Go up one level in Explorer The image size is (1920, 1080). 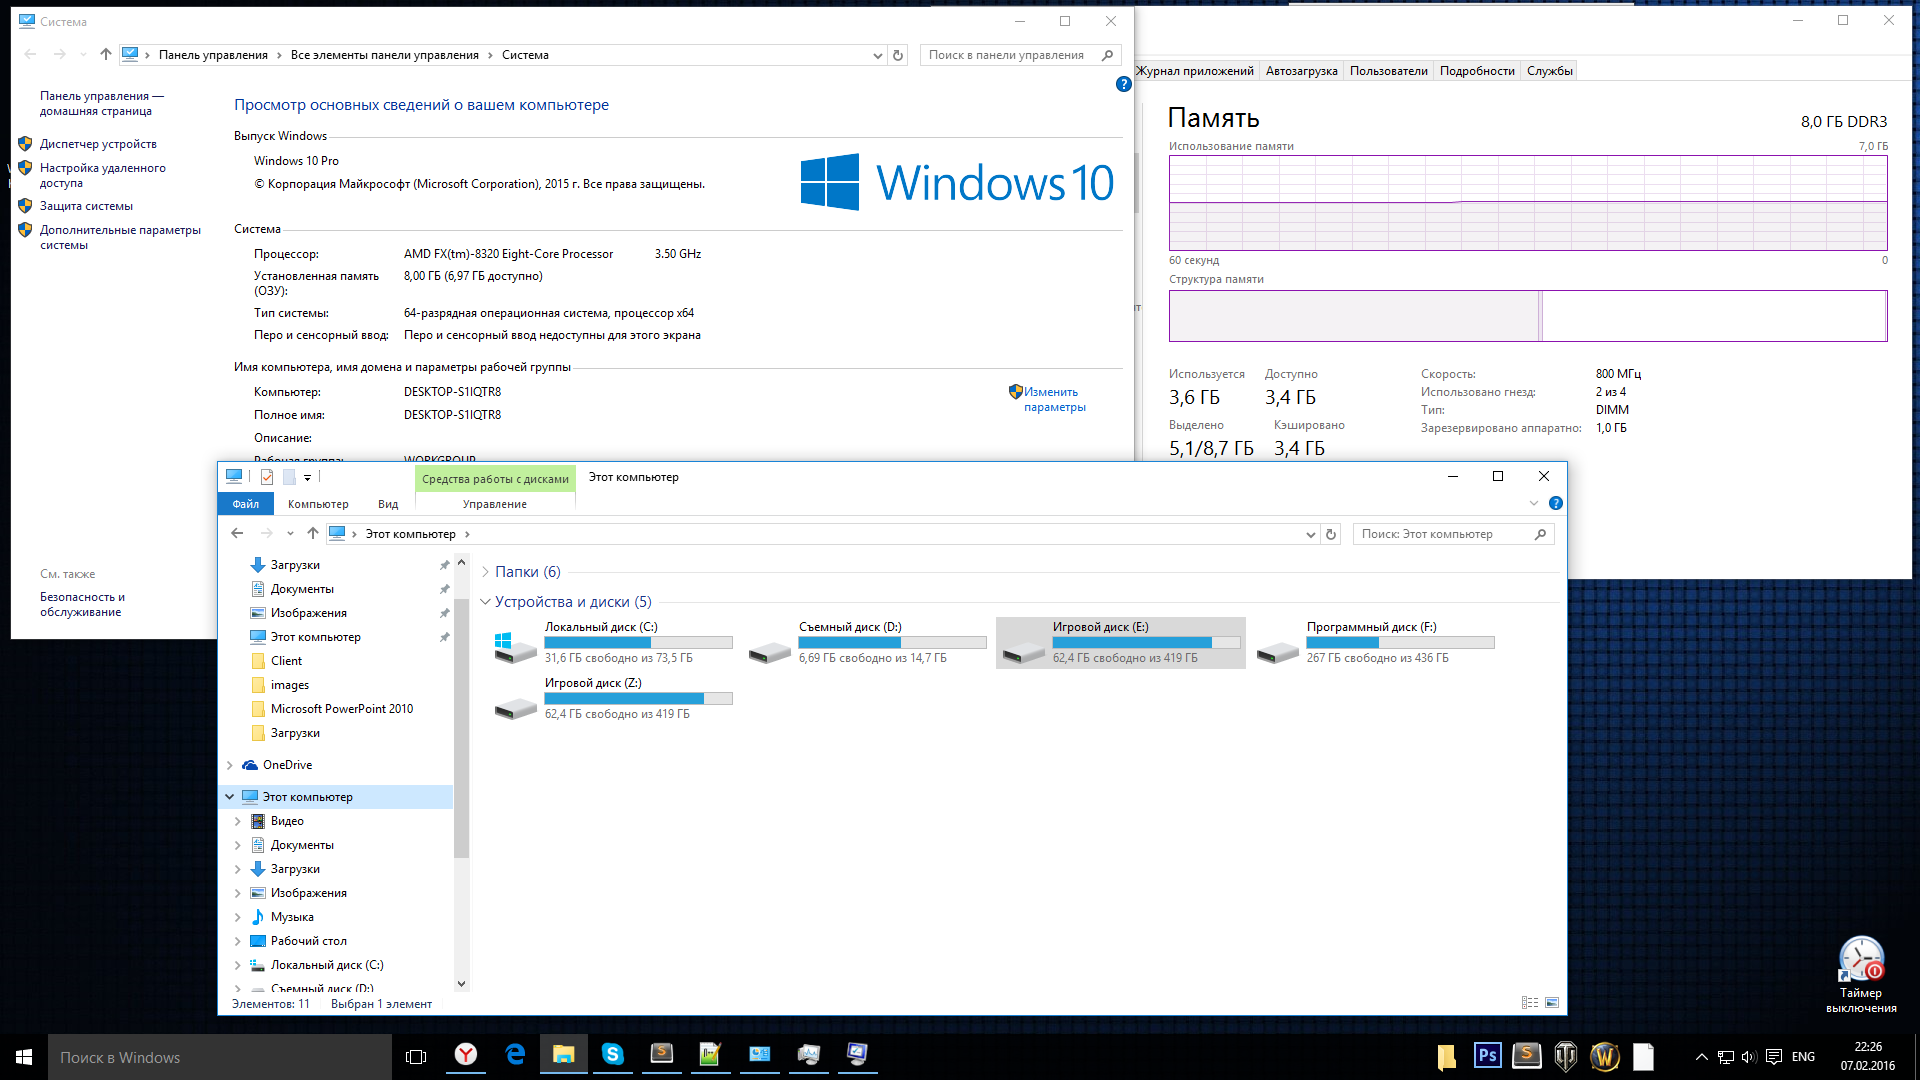point(313,534)
